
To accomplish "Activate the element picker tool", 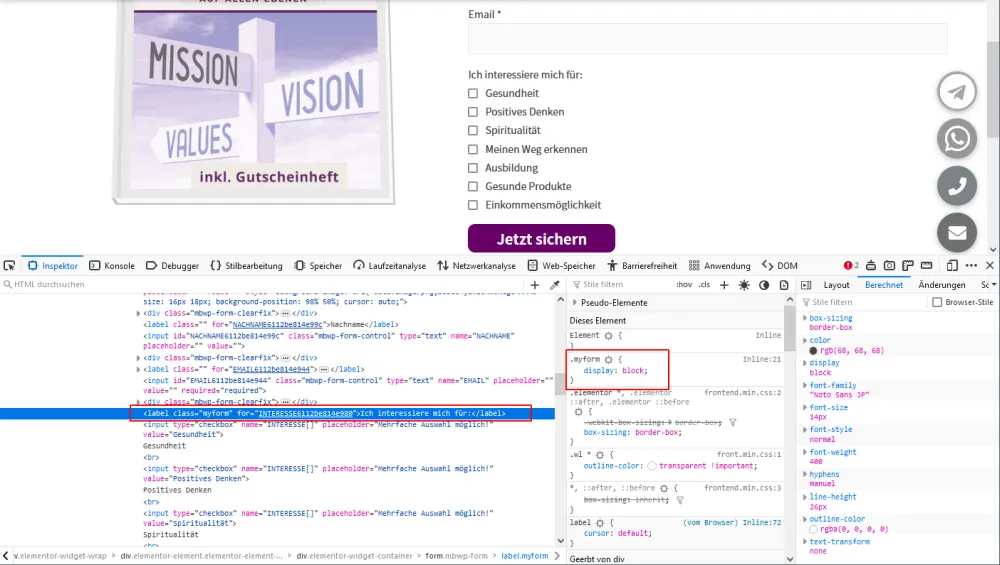I will [9, 265].
